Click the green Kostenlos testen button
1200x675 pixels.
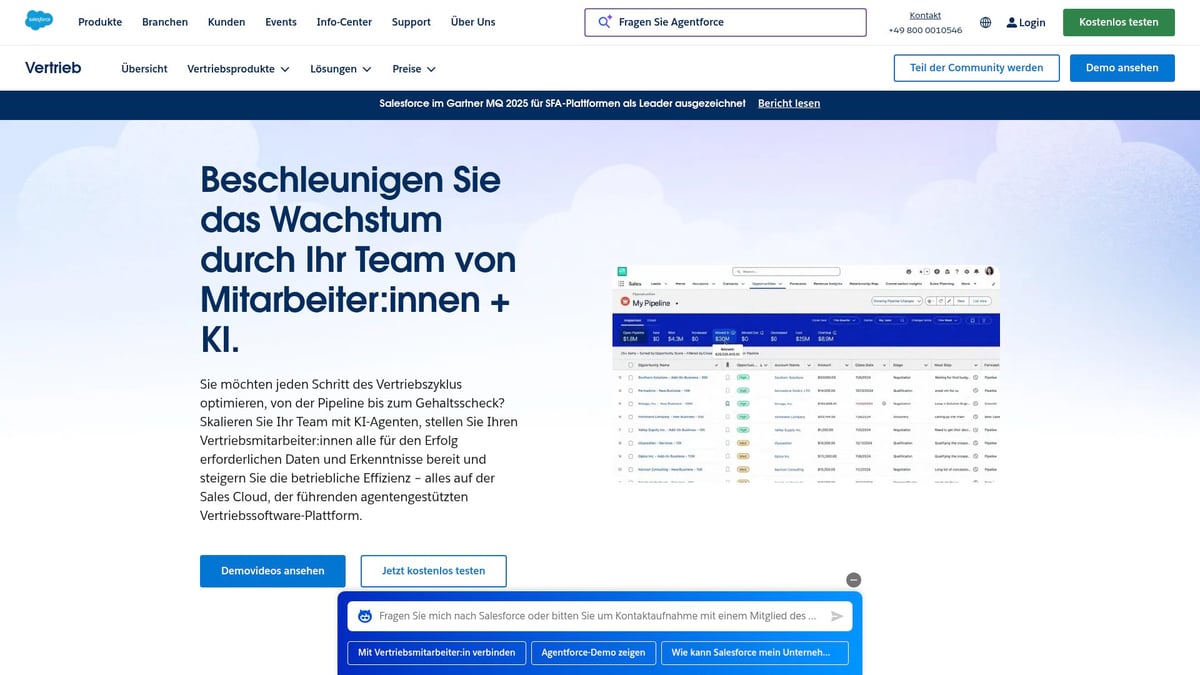[x=1118, y=21]
